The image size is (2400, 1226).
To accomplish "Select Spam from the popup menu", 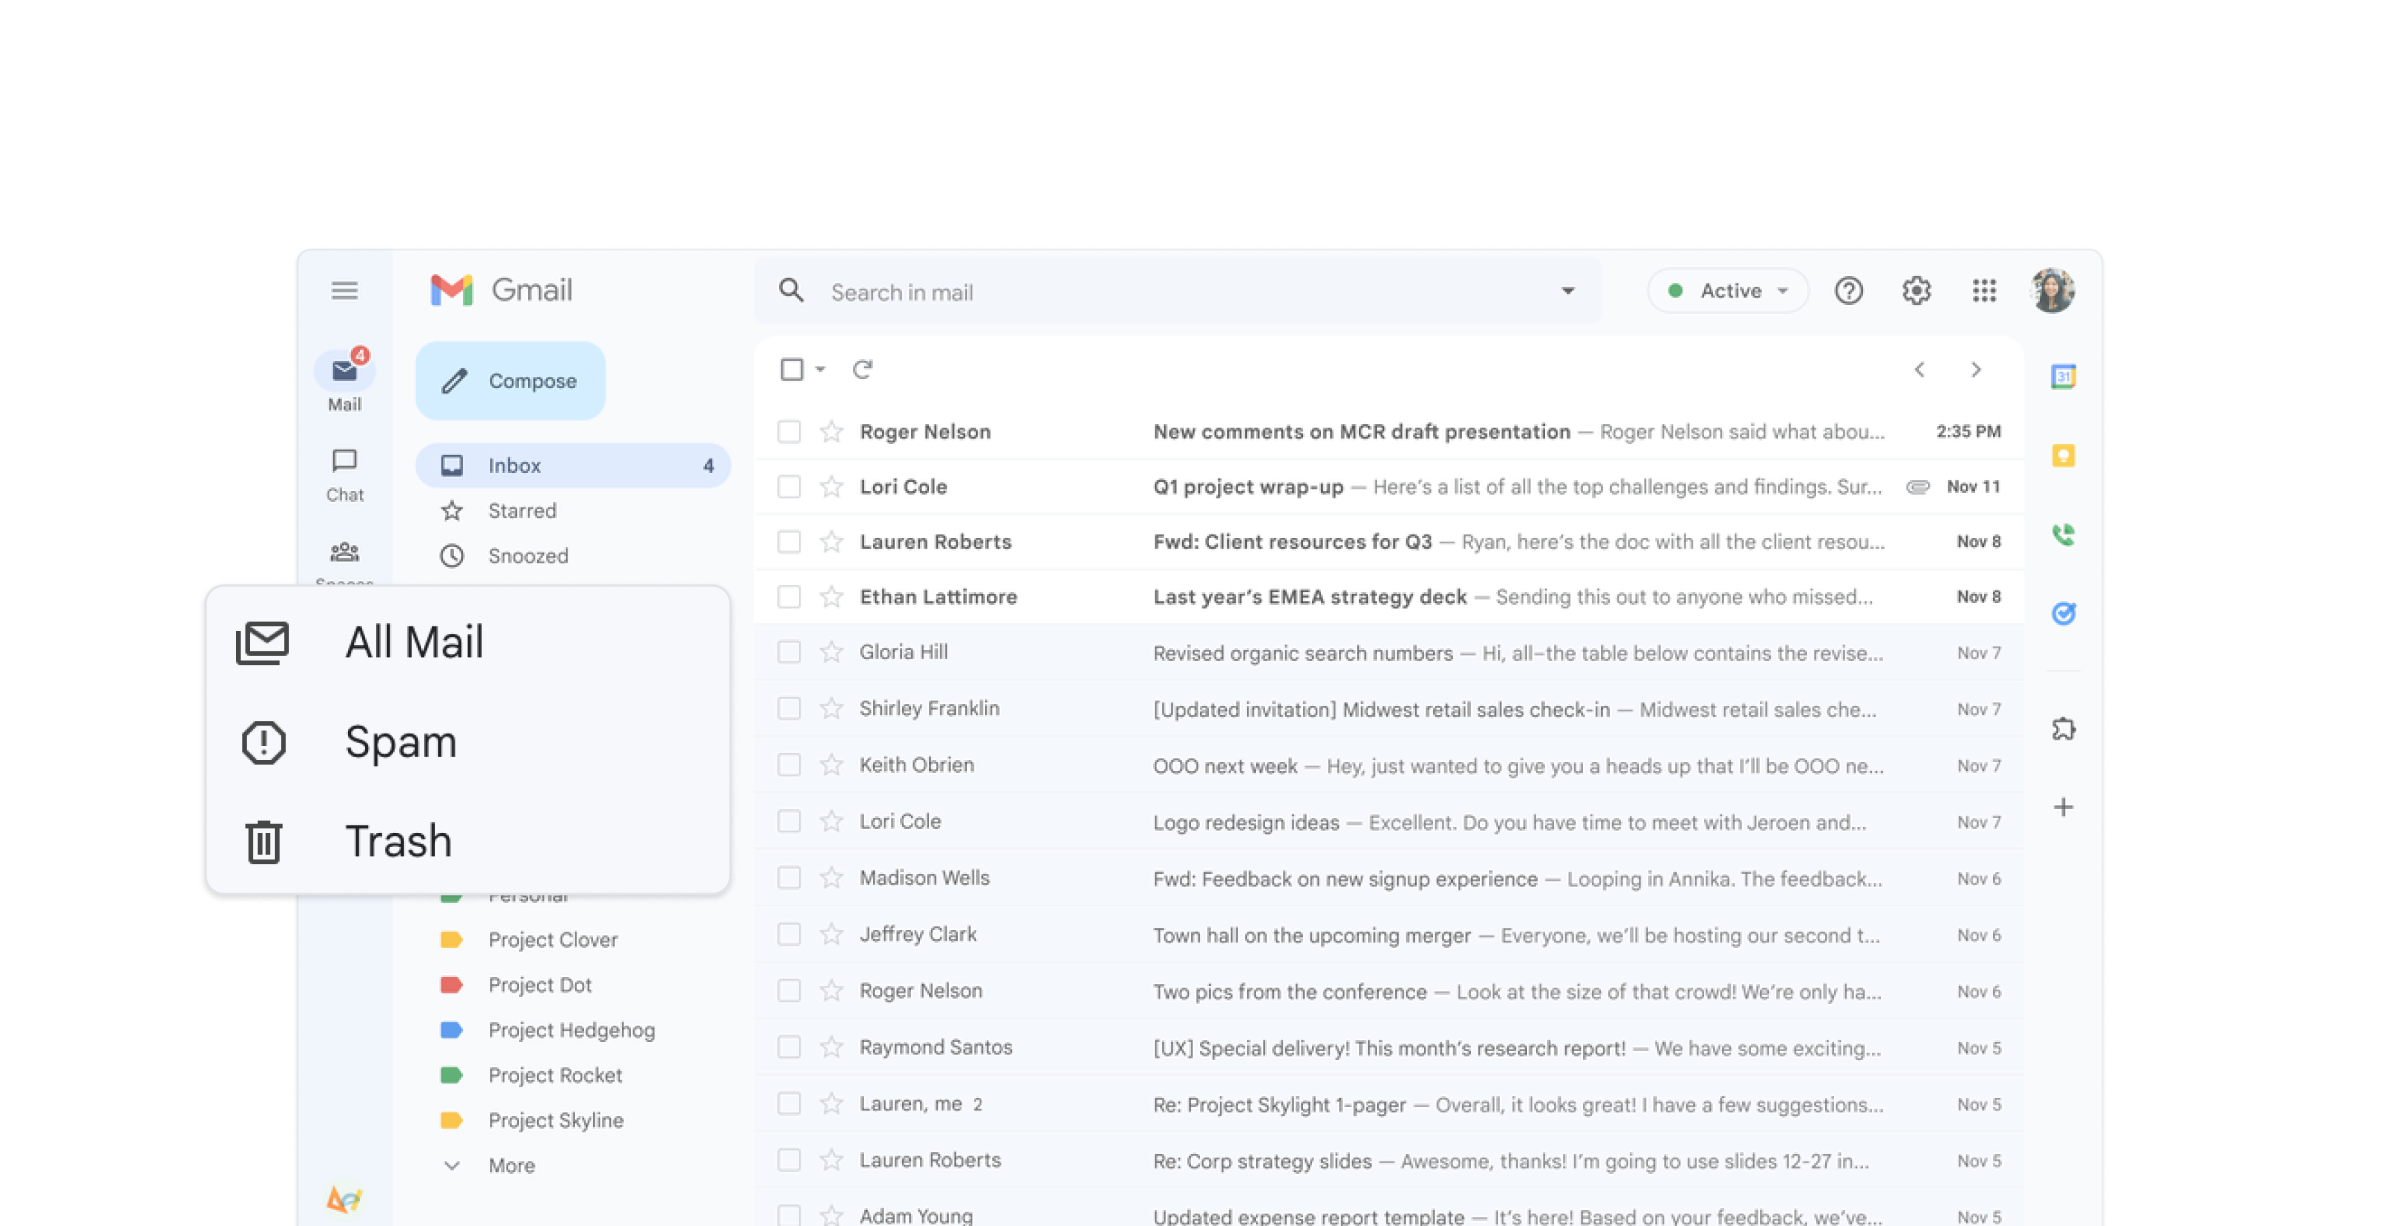I will pos(400,742).
